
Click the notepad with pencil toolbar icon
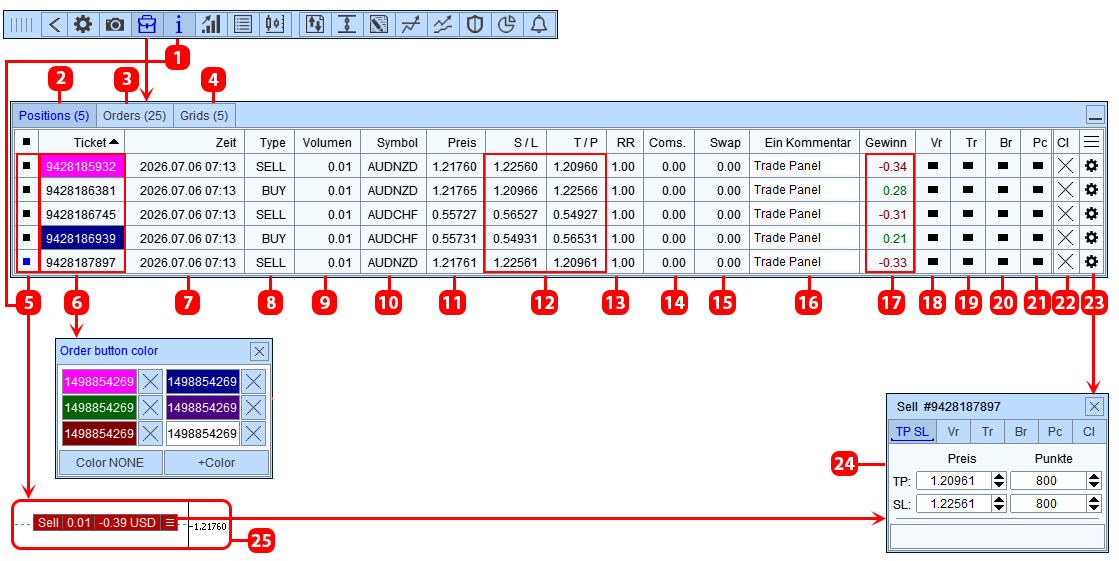tap(379, 24)
